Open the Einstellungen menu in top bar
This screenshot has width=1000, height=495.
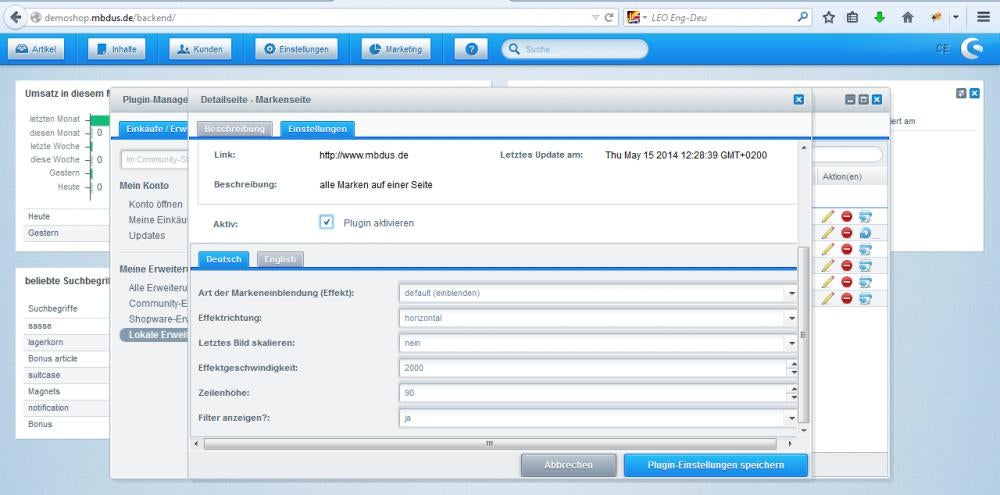click(x=295, y=49)
